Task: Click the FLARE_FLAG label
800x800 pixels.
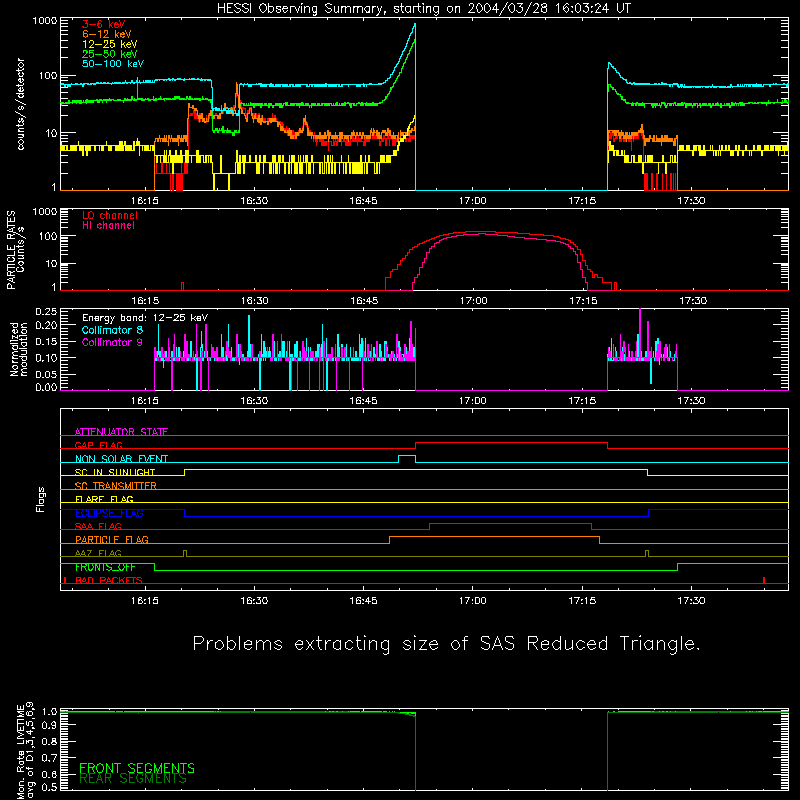Action: [104, 499]
